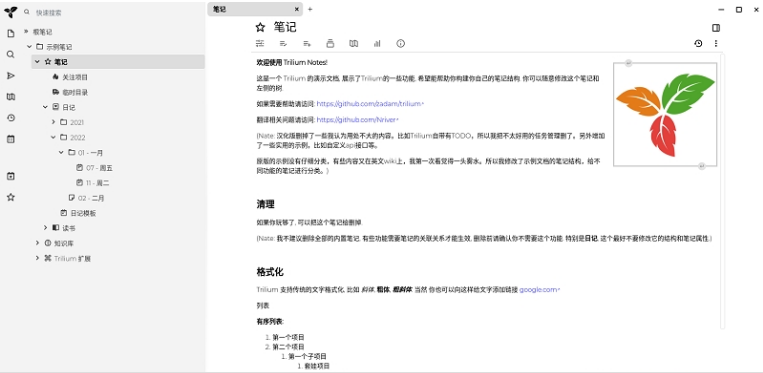Open today's journal note icon in sidebar
763x373 pixels.
(x=11, y=176)
